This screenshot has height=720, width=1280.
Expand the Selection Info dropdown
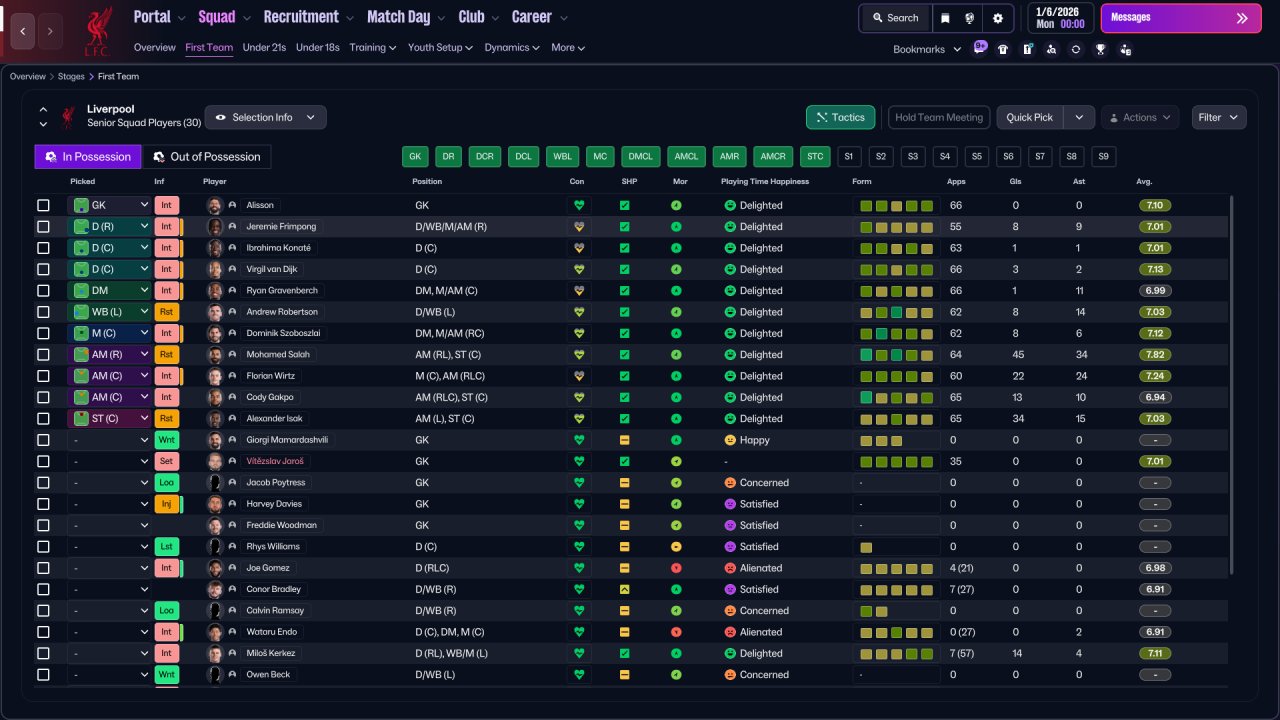[x=265, y=117]
